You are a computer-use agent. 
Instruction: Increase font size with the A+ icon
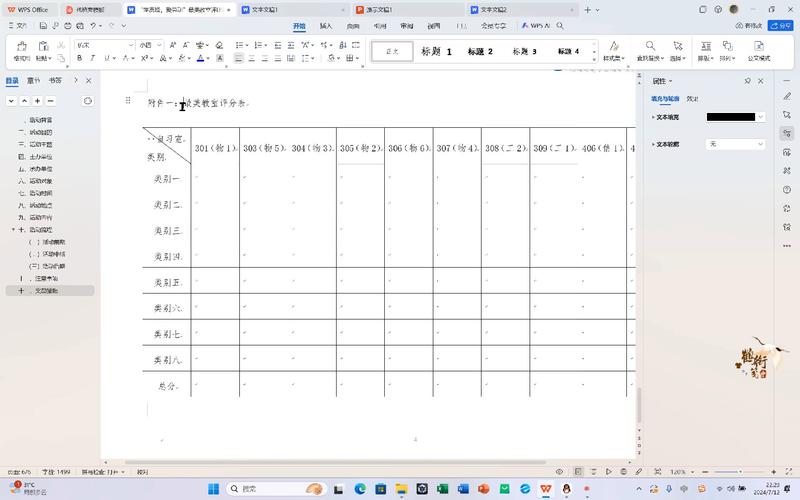point(173,45)
